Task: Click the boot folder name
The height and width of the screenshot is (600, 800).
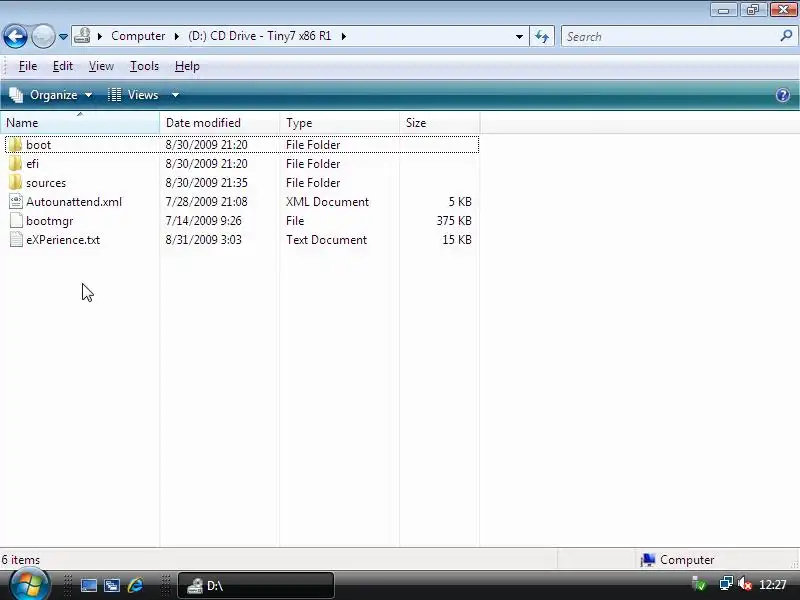Action: (x=38, y=145)
